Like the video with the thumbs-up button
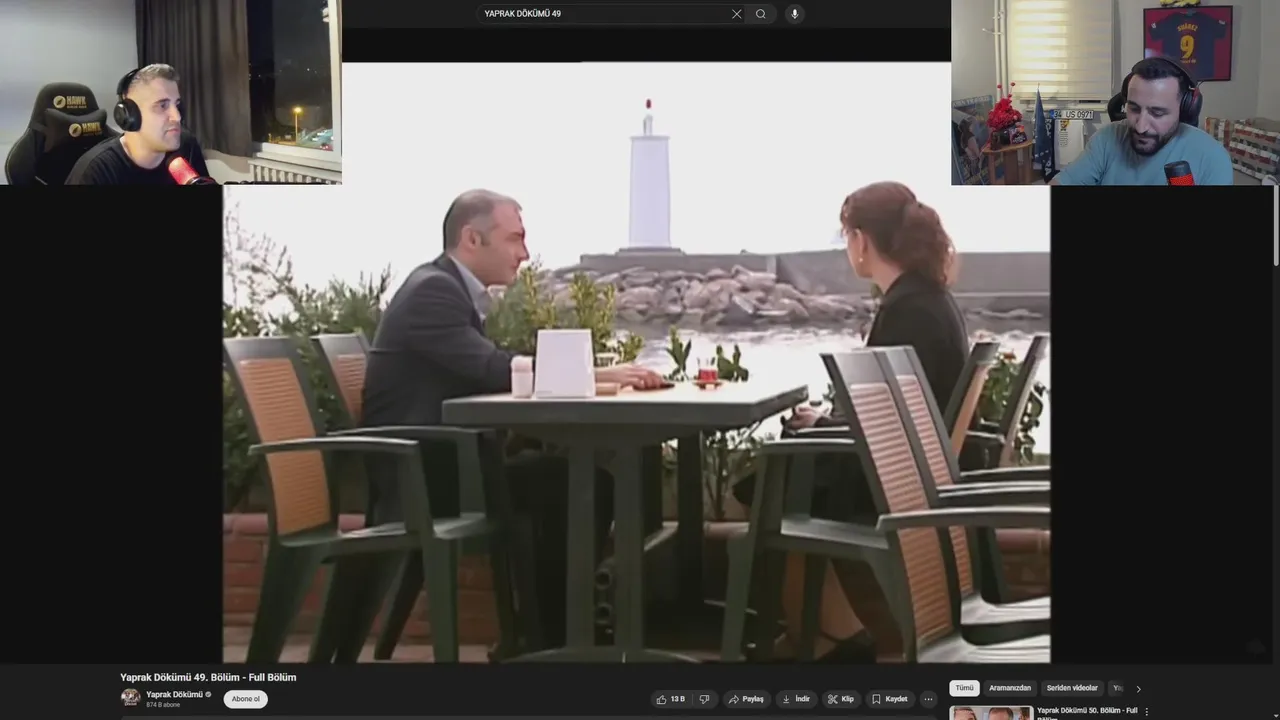Viewport: 1280px width, 720px height. pos(671,699)
